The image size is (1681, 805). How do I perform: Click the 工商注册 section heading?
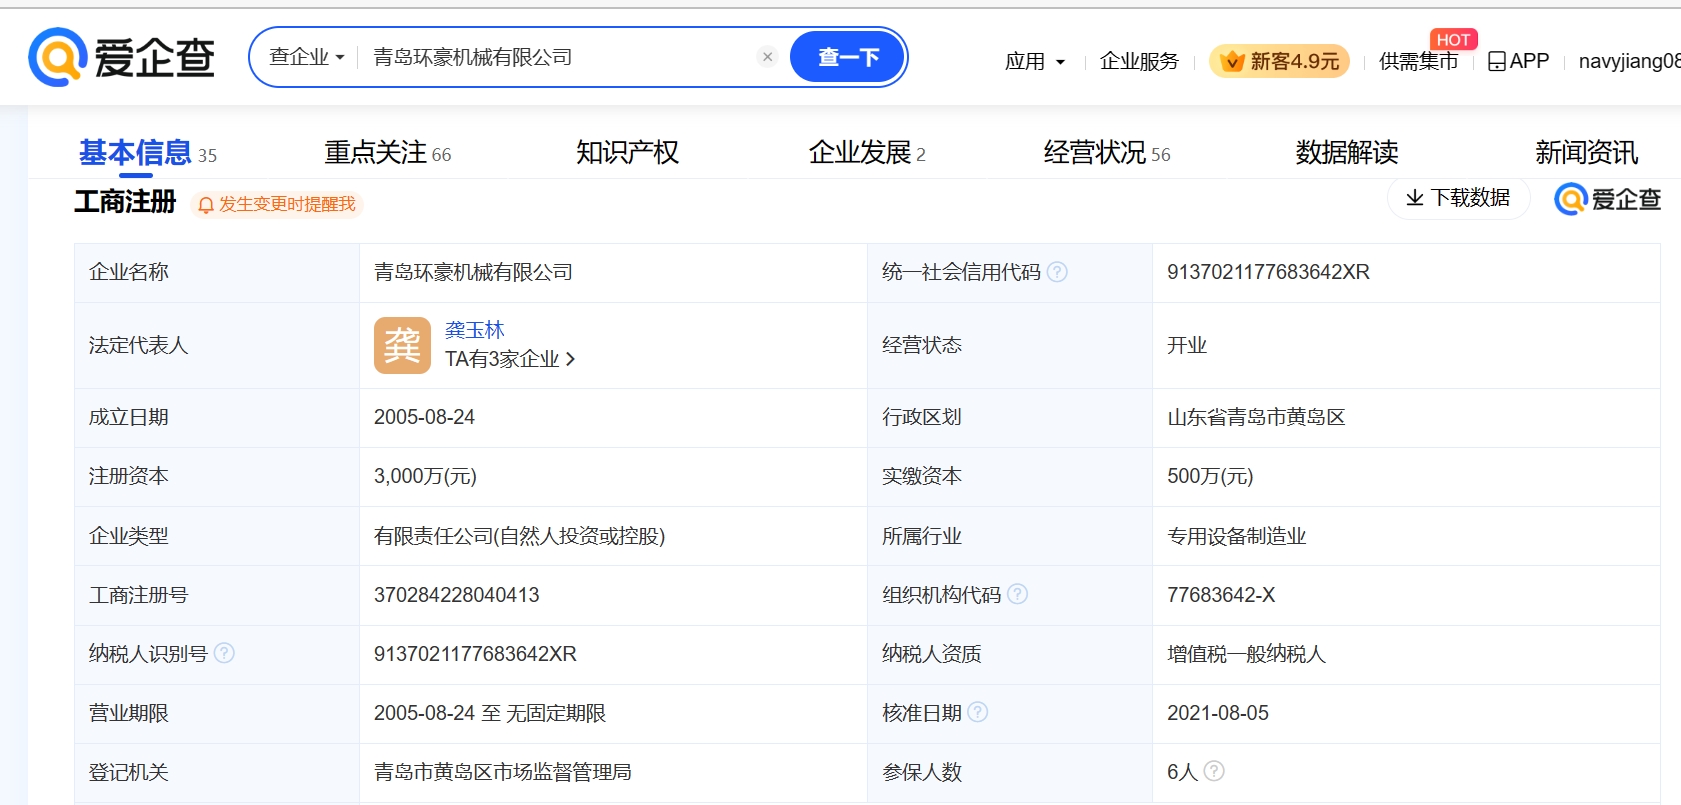coord(125,202)
